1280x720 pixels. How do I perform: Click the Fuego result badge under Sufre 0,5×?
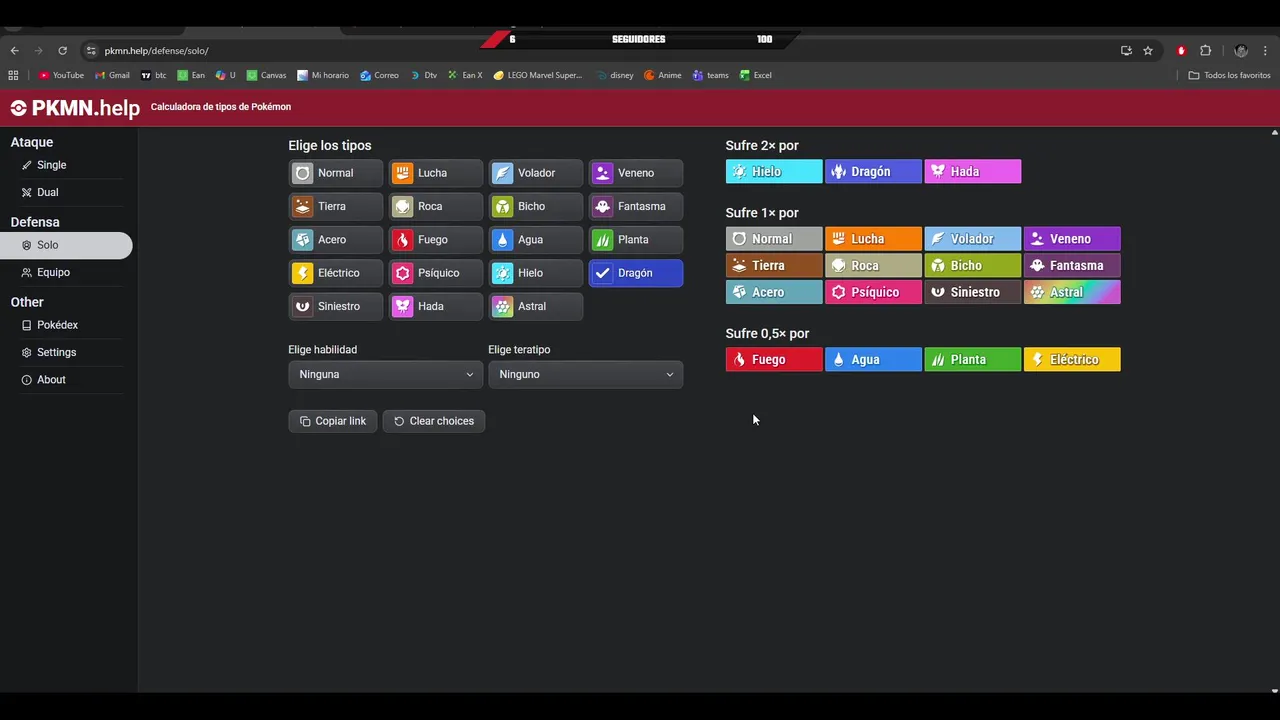pos(774,359)
